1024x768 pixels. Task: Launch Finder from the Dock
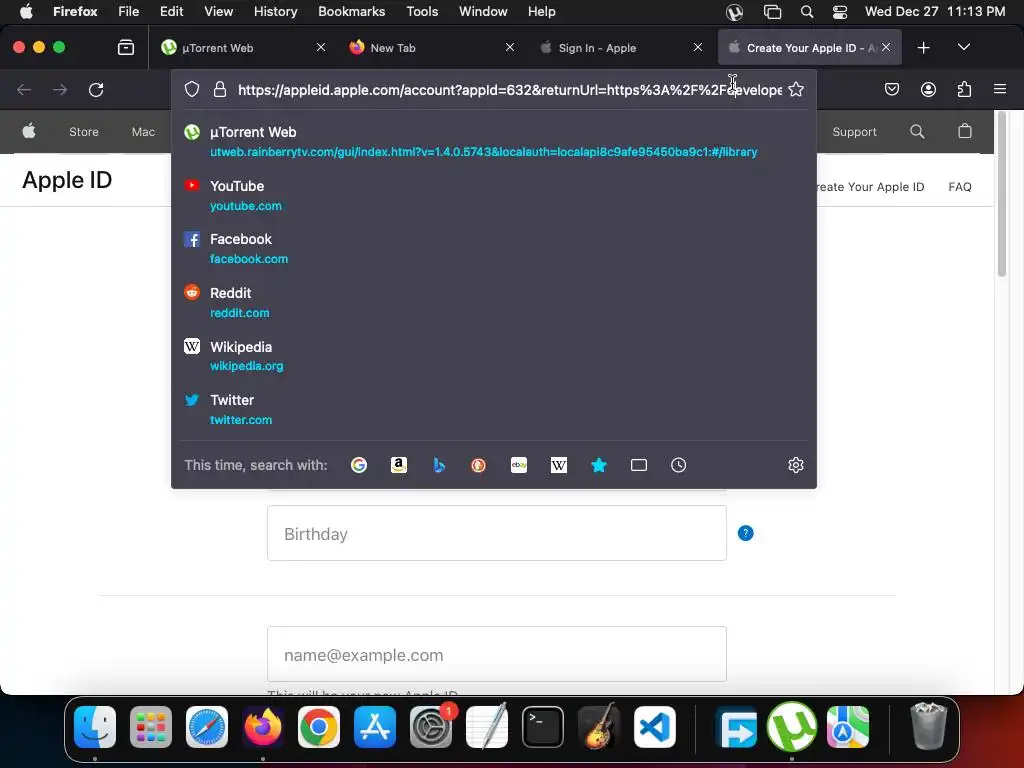[95, 727]
